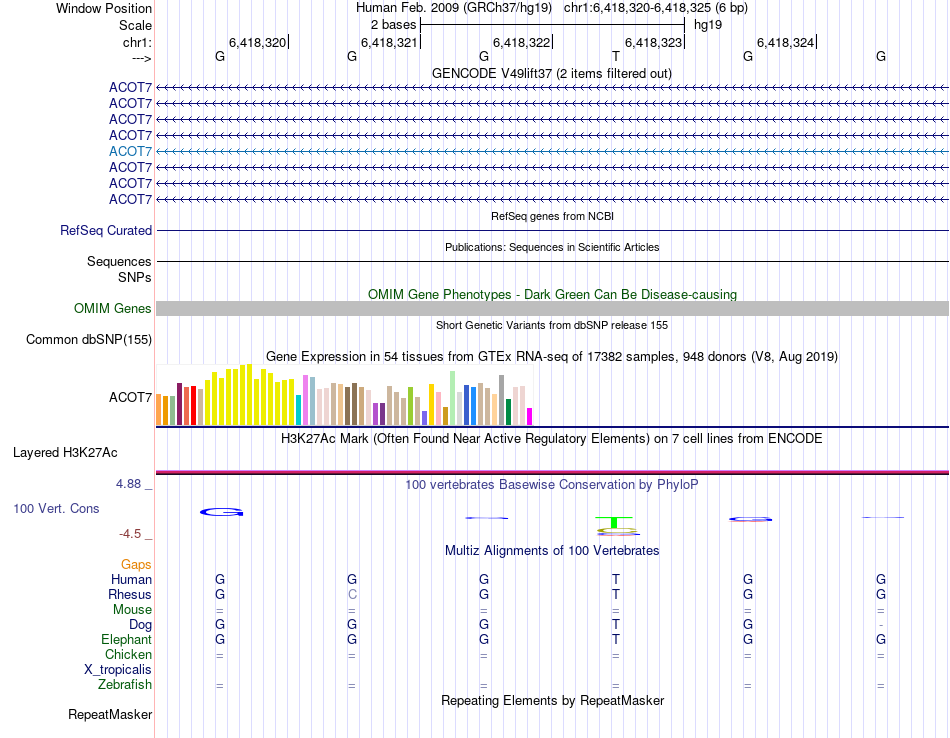
Task: Select the light-blue highlighted ACOT7 transcript label
Action: pyautogui.click(x=130, y=151)
